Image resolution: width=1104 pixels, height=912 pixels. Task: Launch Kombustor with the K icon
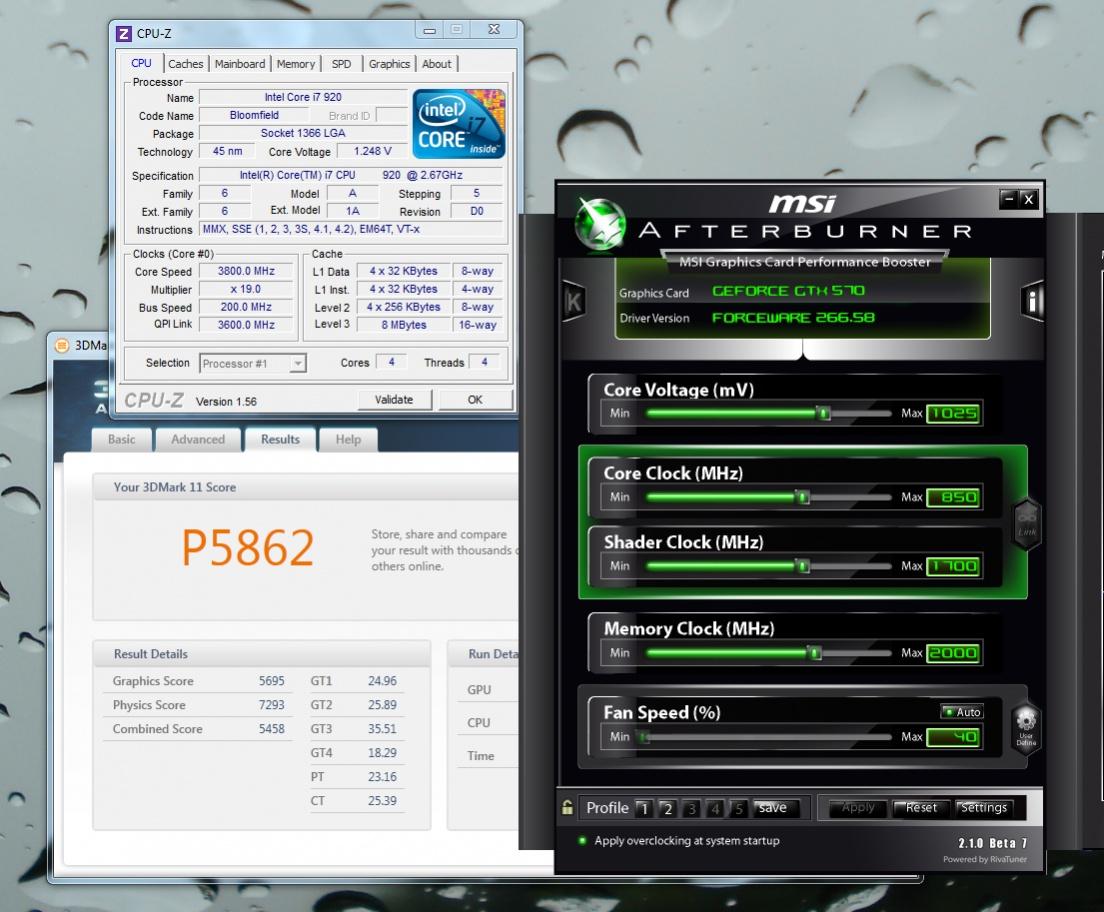[574, 301]
